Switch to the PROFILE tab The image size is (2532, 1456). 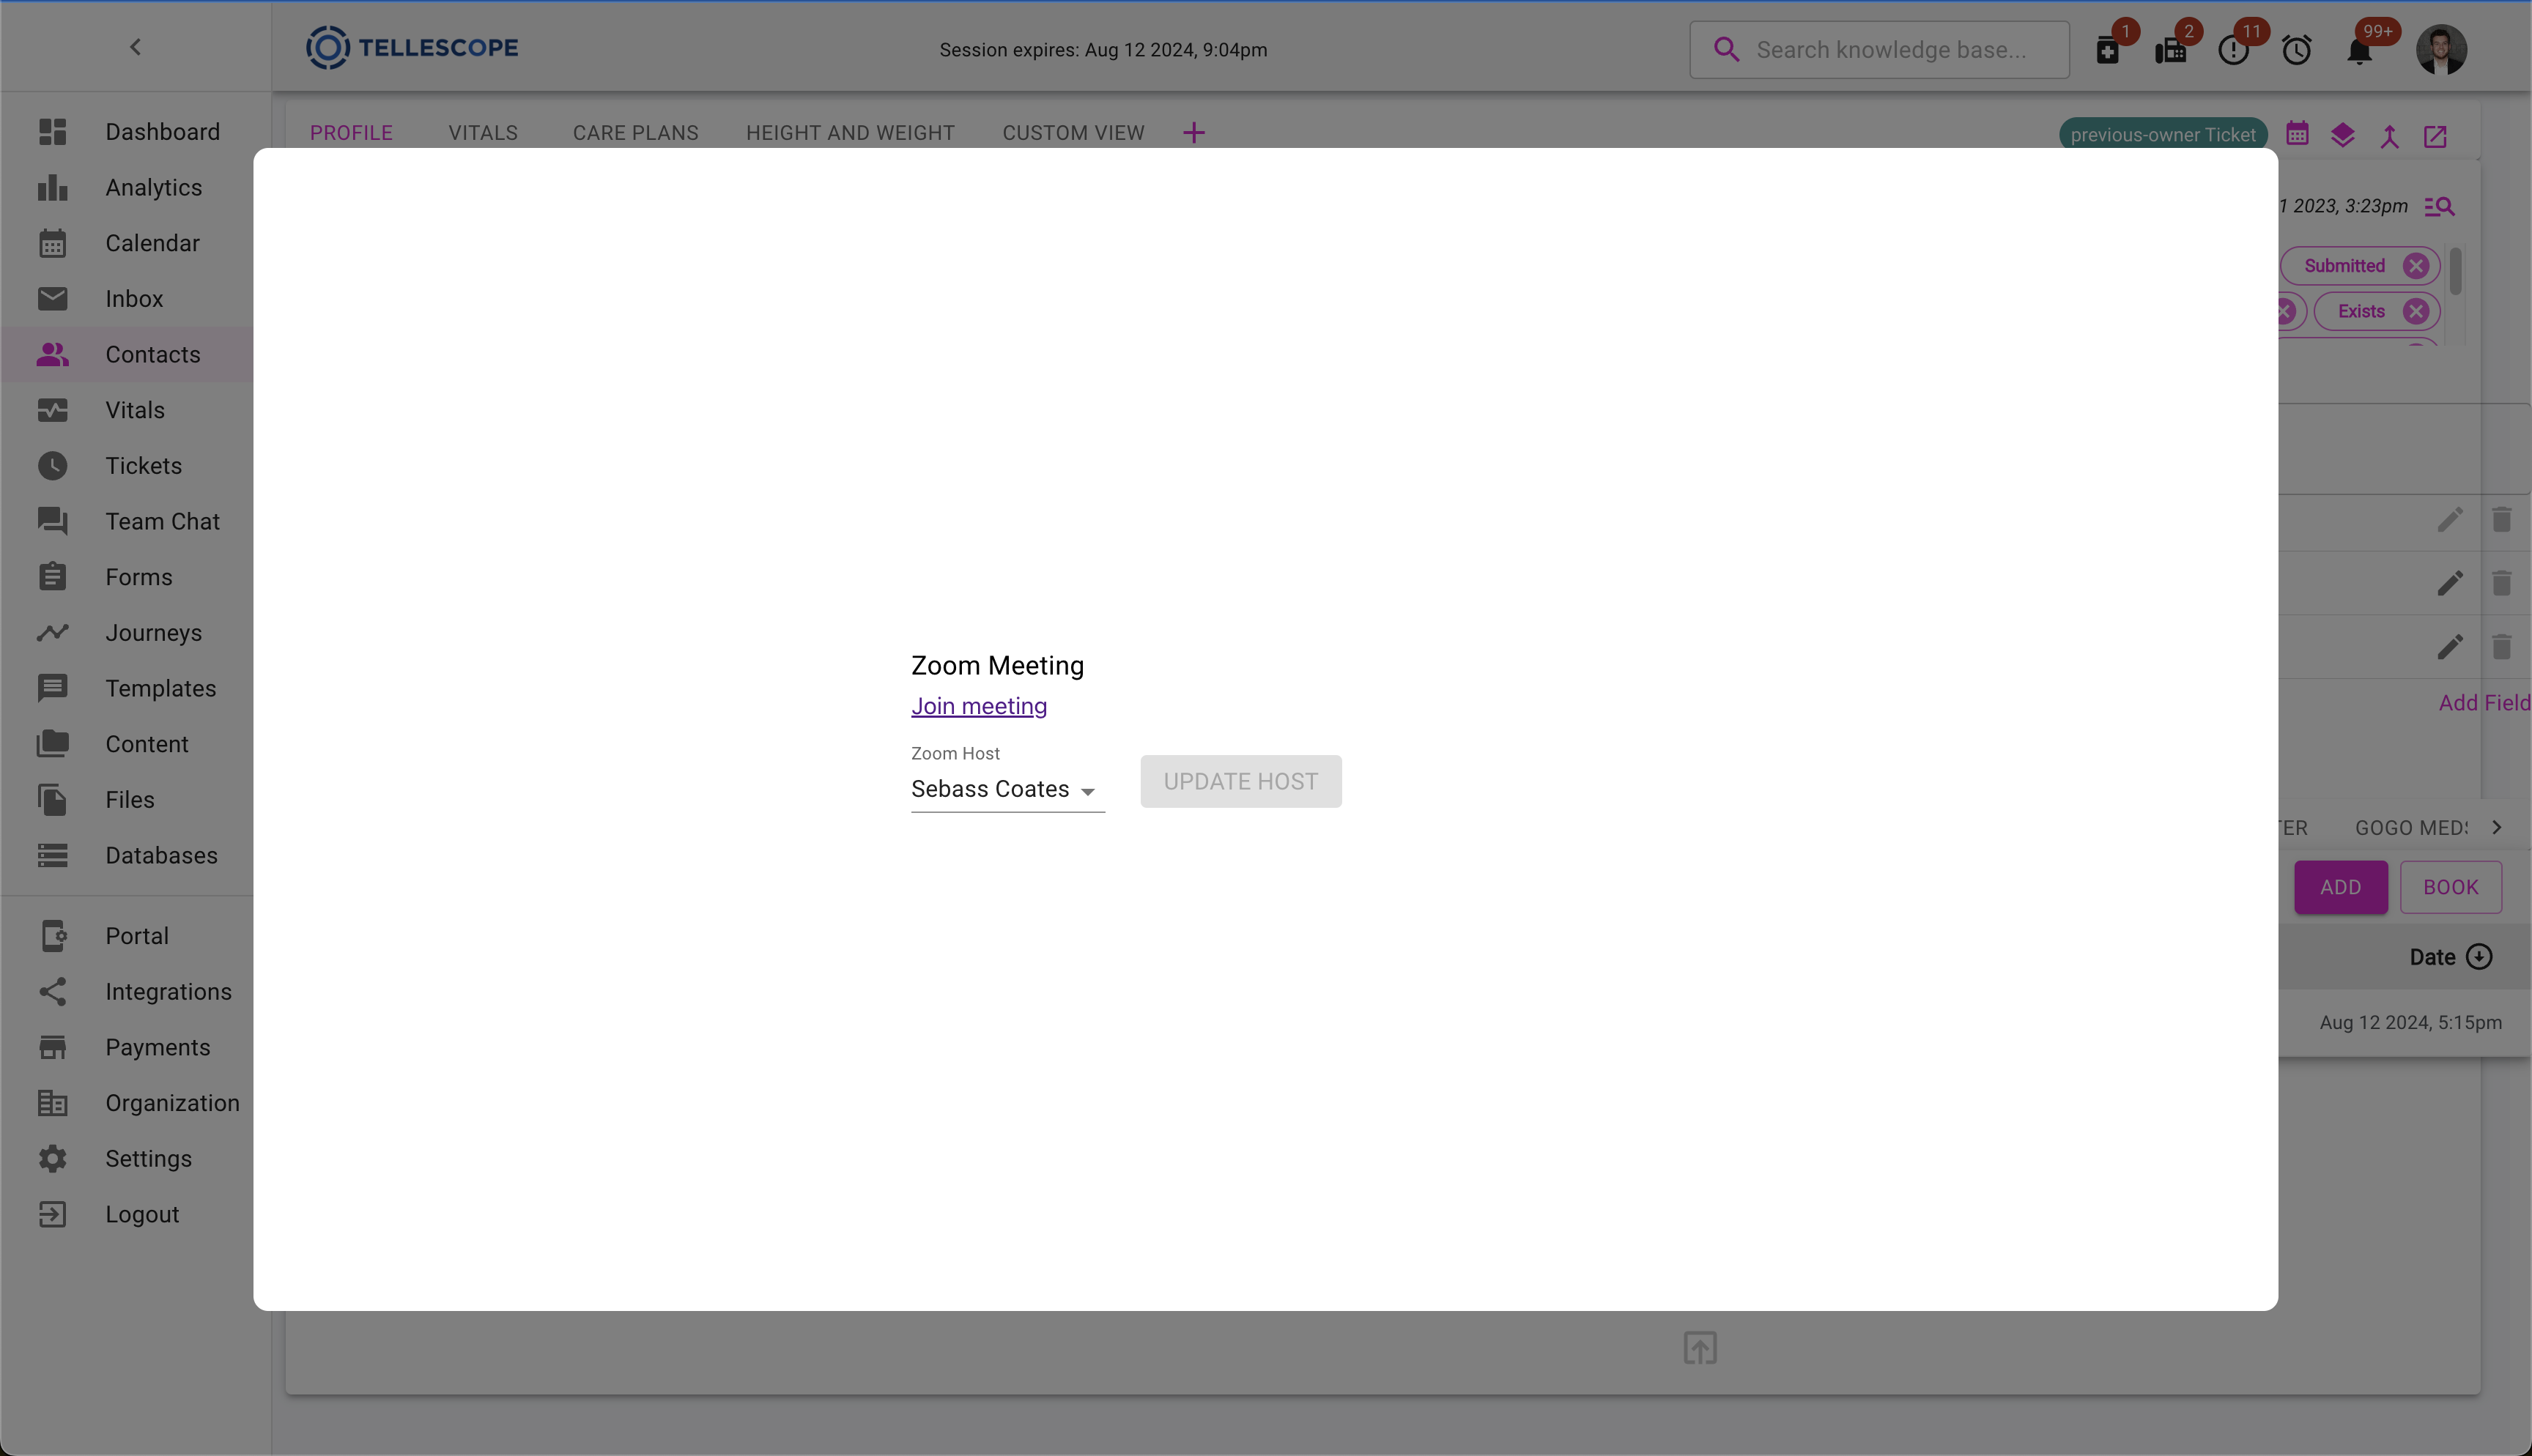[351, 132]
